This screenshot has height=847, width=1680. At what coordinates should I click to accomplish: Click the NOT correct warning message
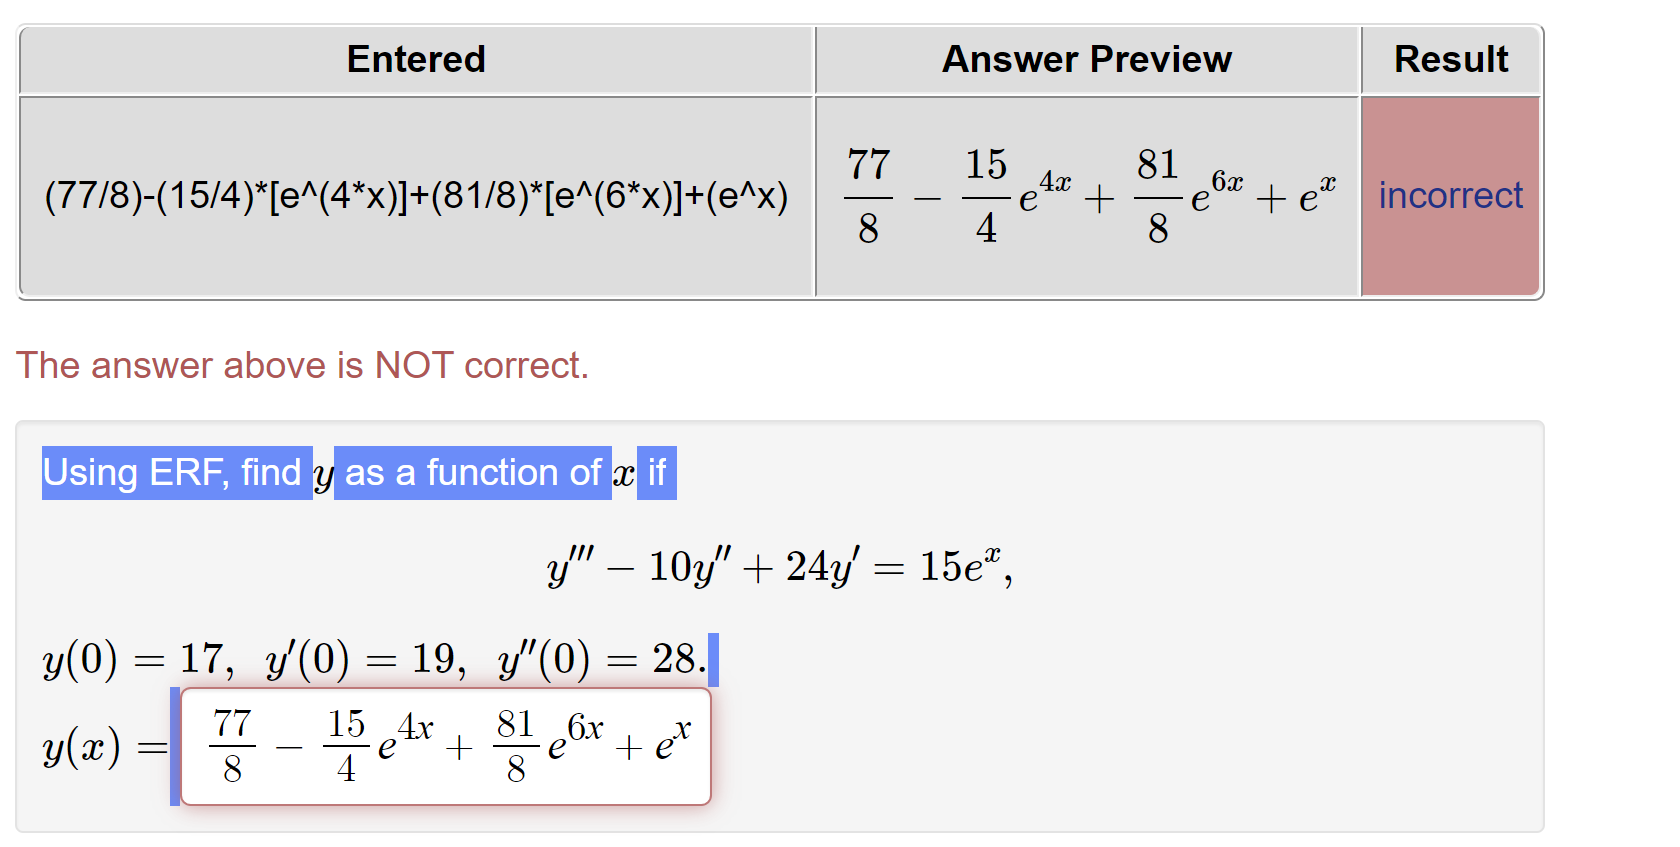(x=303, y=365)
